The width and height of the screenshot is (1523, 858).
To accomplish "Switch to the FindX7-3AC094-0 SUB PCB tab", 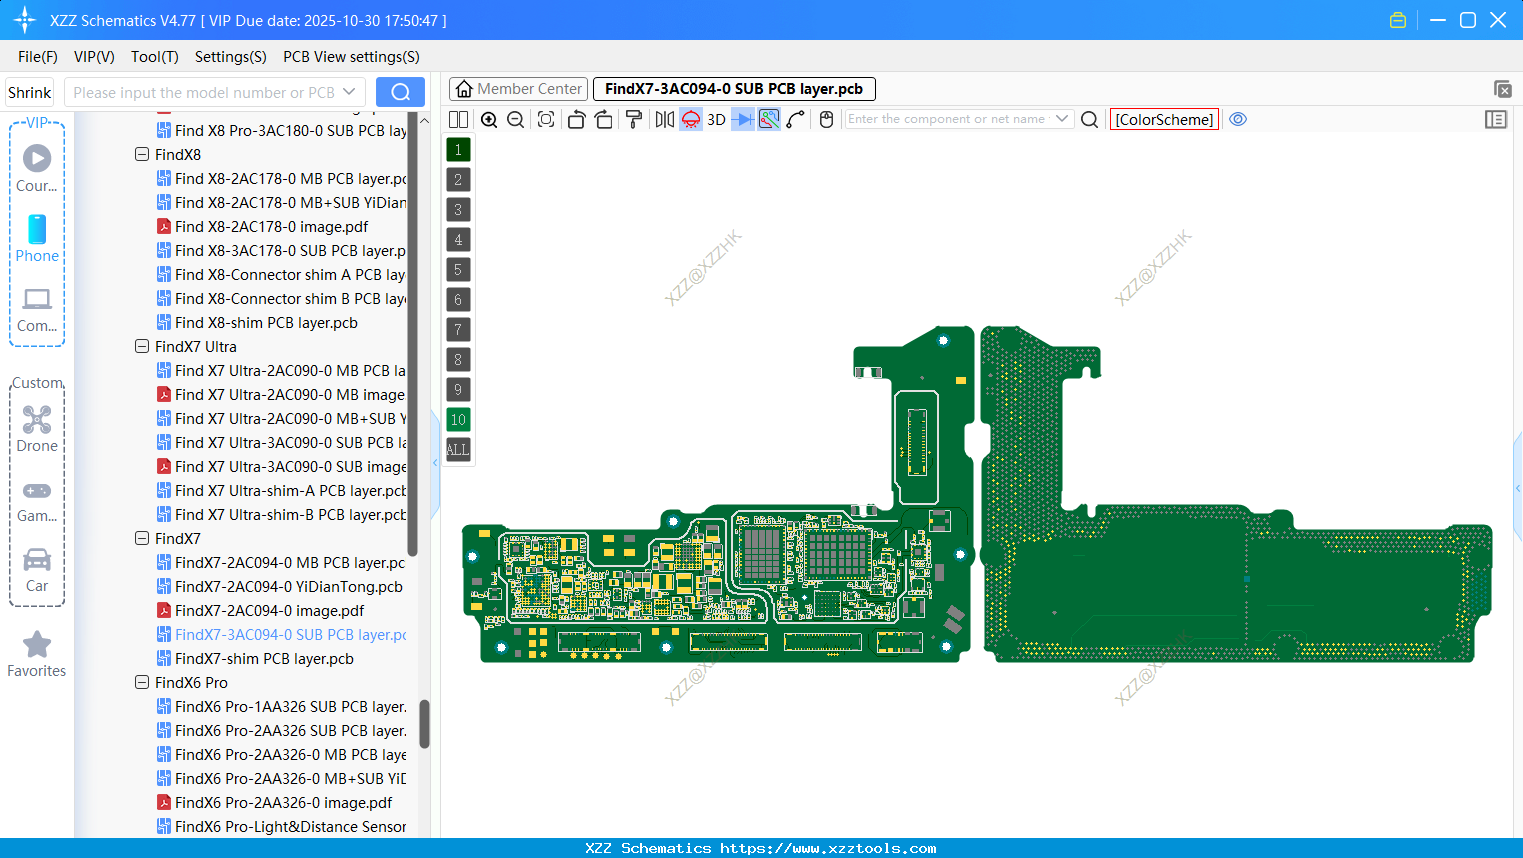I will [x=733, y=88].
